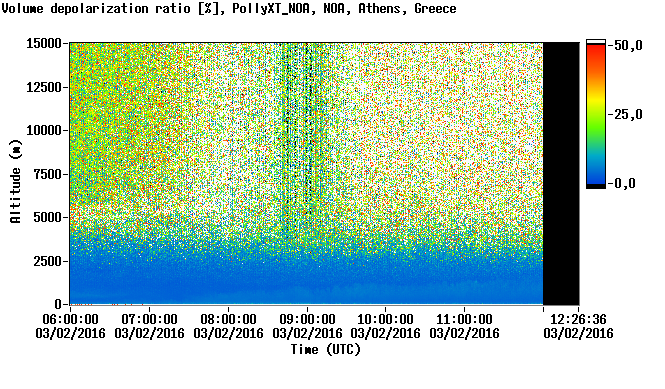Click the 25,0 colorbar label
The width and height of the screenshot is (665, 389).
pos(628,114)
